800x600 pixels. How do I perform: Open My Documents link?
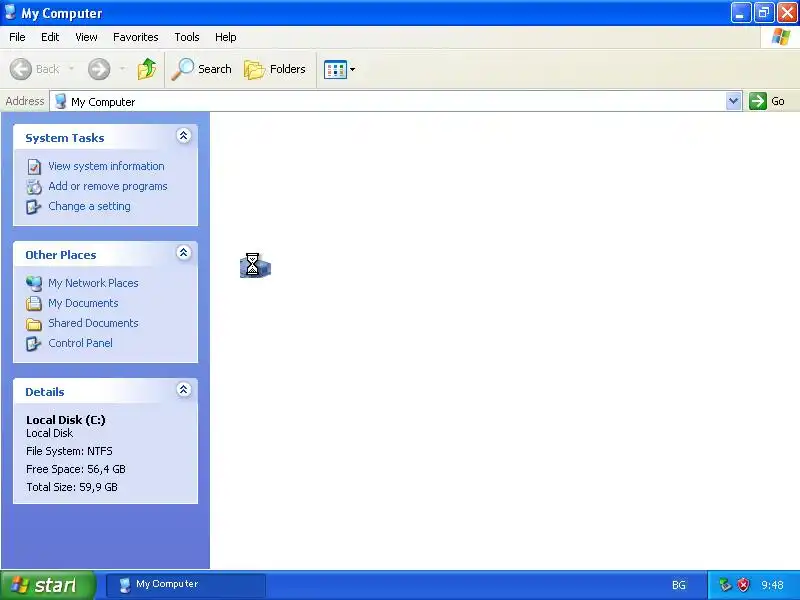[83, 303]
